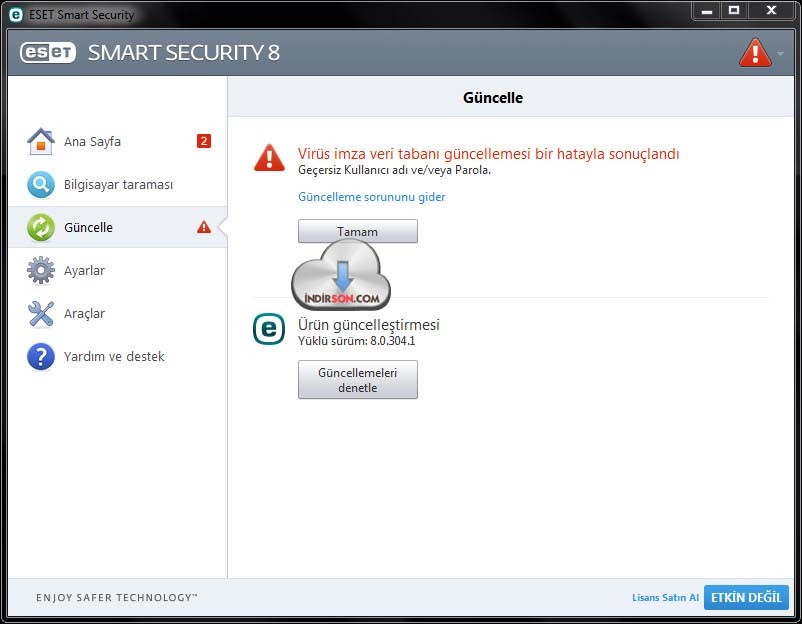Expand the dropdown arrow next to header warning
802x624 pixels.
click(x=780, y=53)
